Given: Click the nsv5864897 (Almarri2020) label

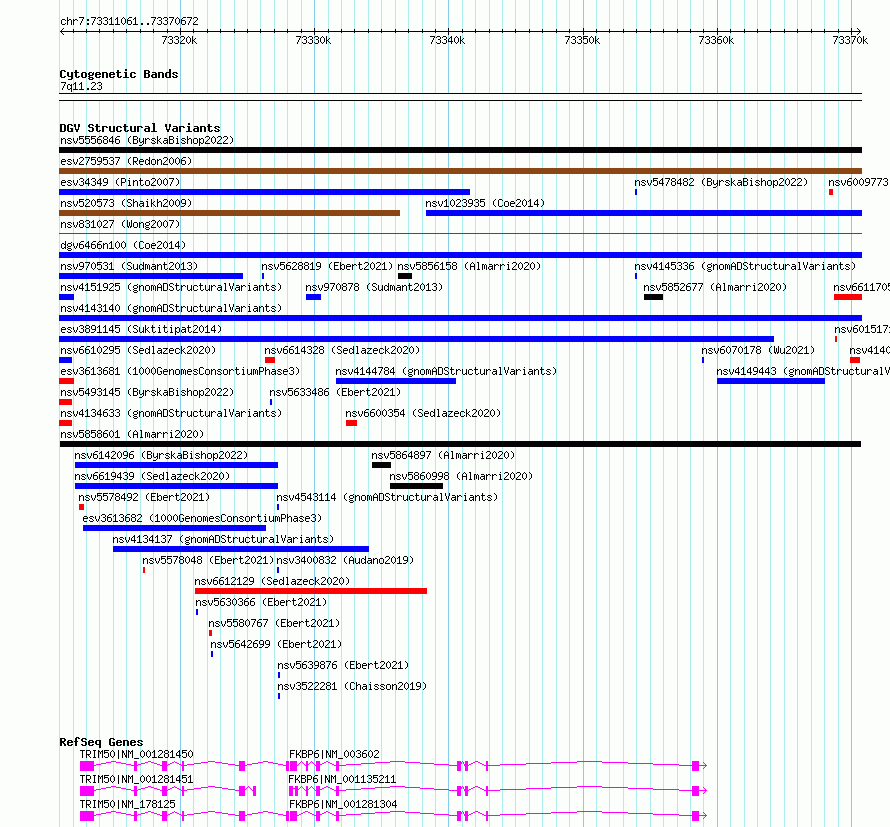Looking at the screenshot, I should pyautogui.click(x=443, y=455).
